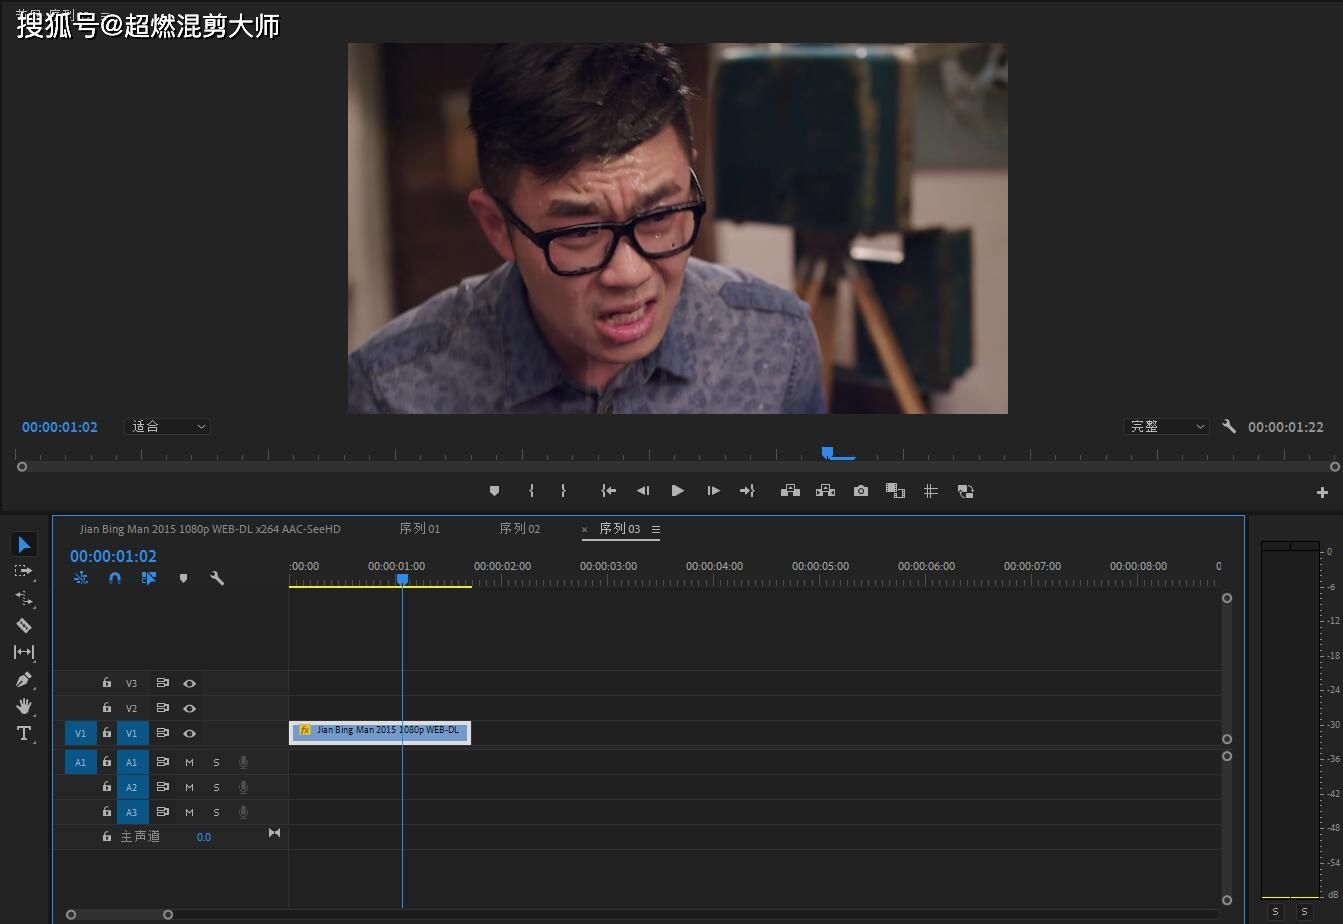Switch to 序列 01 tab
The image size is (1343, 924).
click(419, 529)
